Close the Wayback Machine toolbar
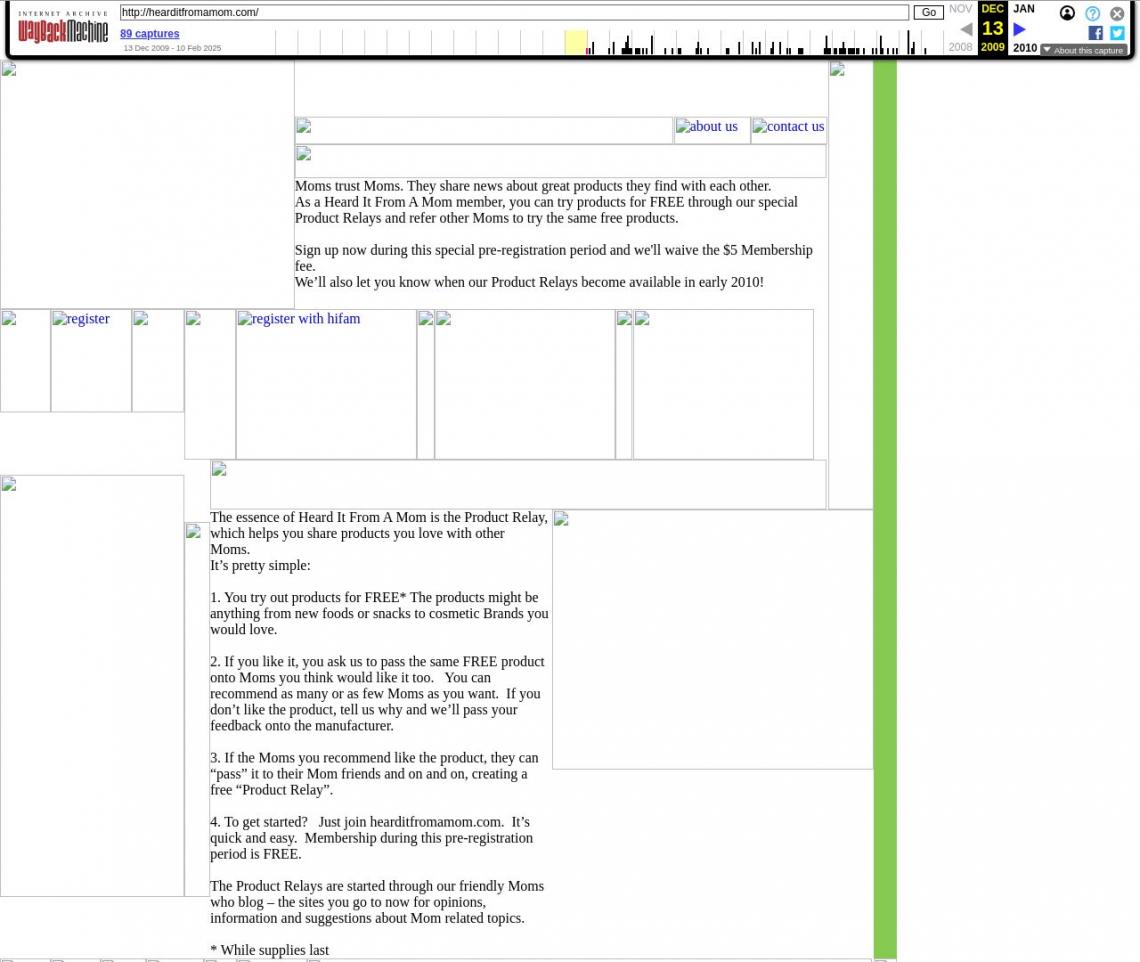Viewport: 1140px width, 962px height. pos(1117,13)
